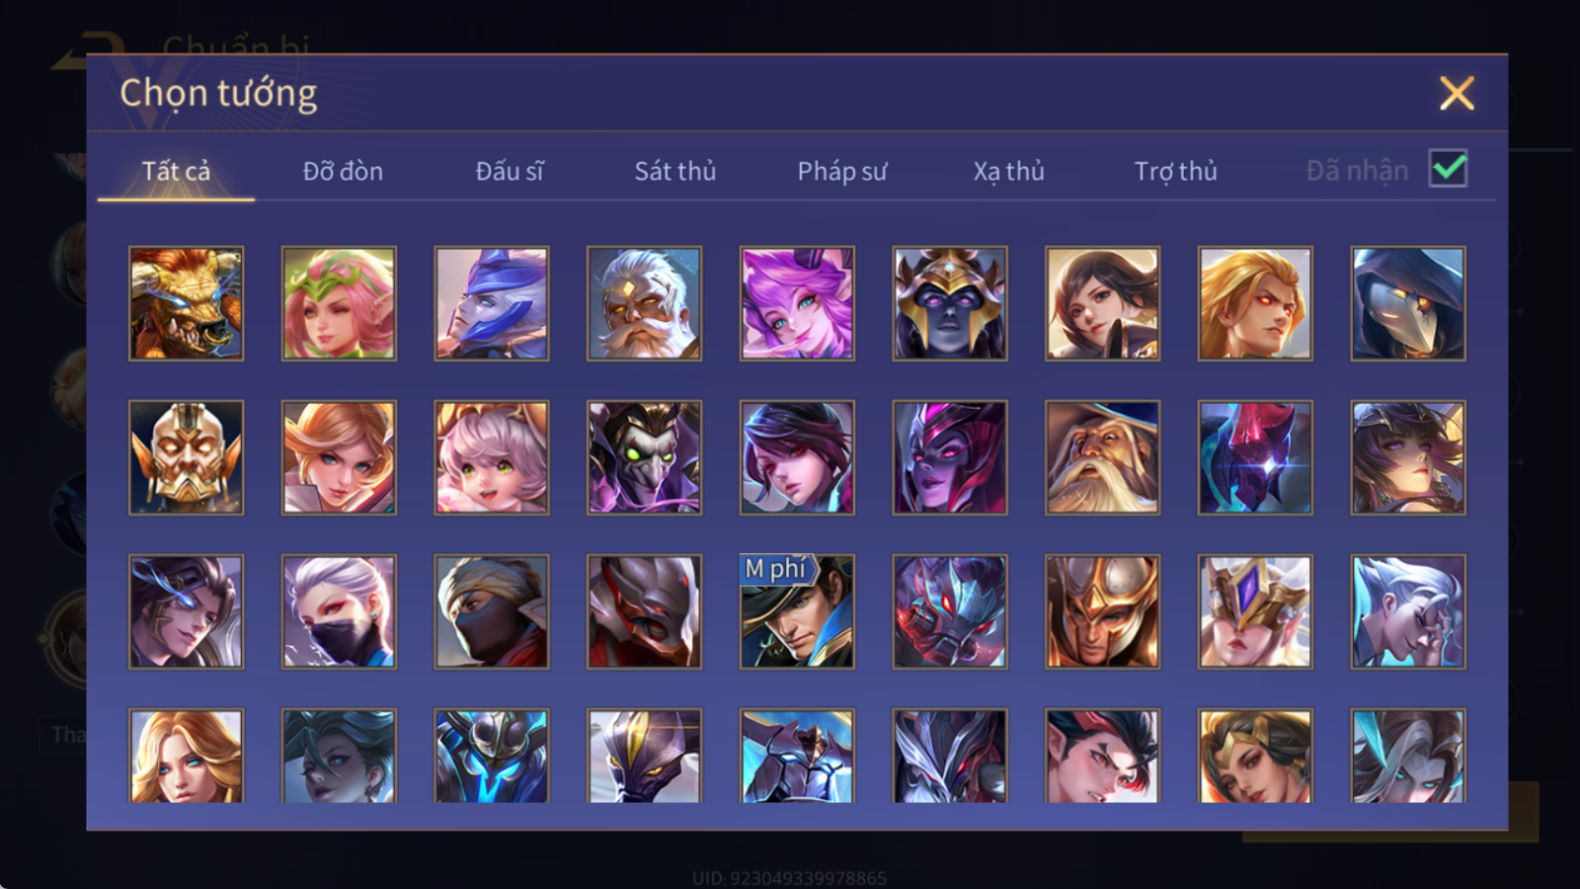Filter heroes by 'Xạ thủ'
The width and height of the screenshot is (1580, 889).
click(1009, 171)
